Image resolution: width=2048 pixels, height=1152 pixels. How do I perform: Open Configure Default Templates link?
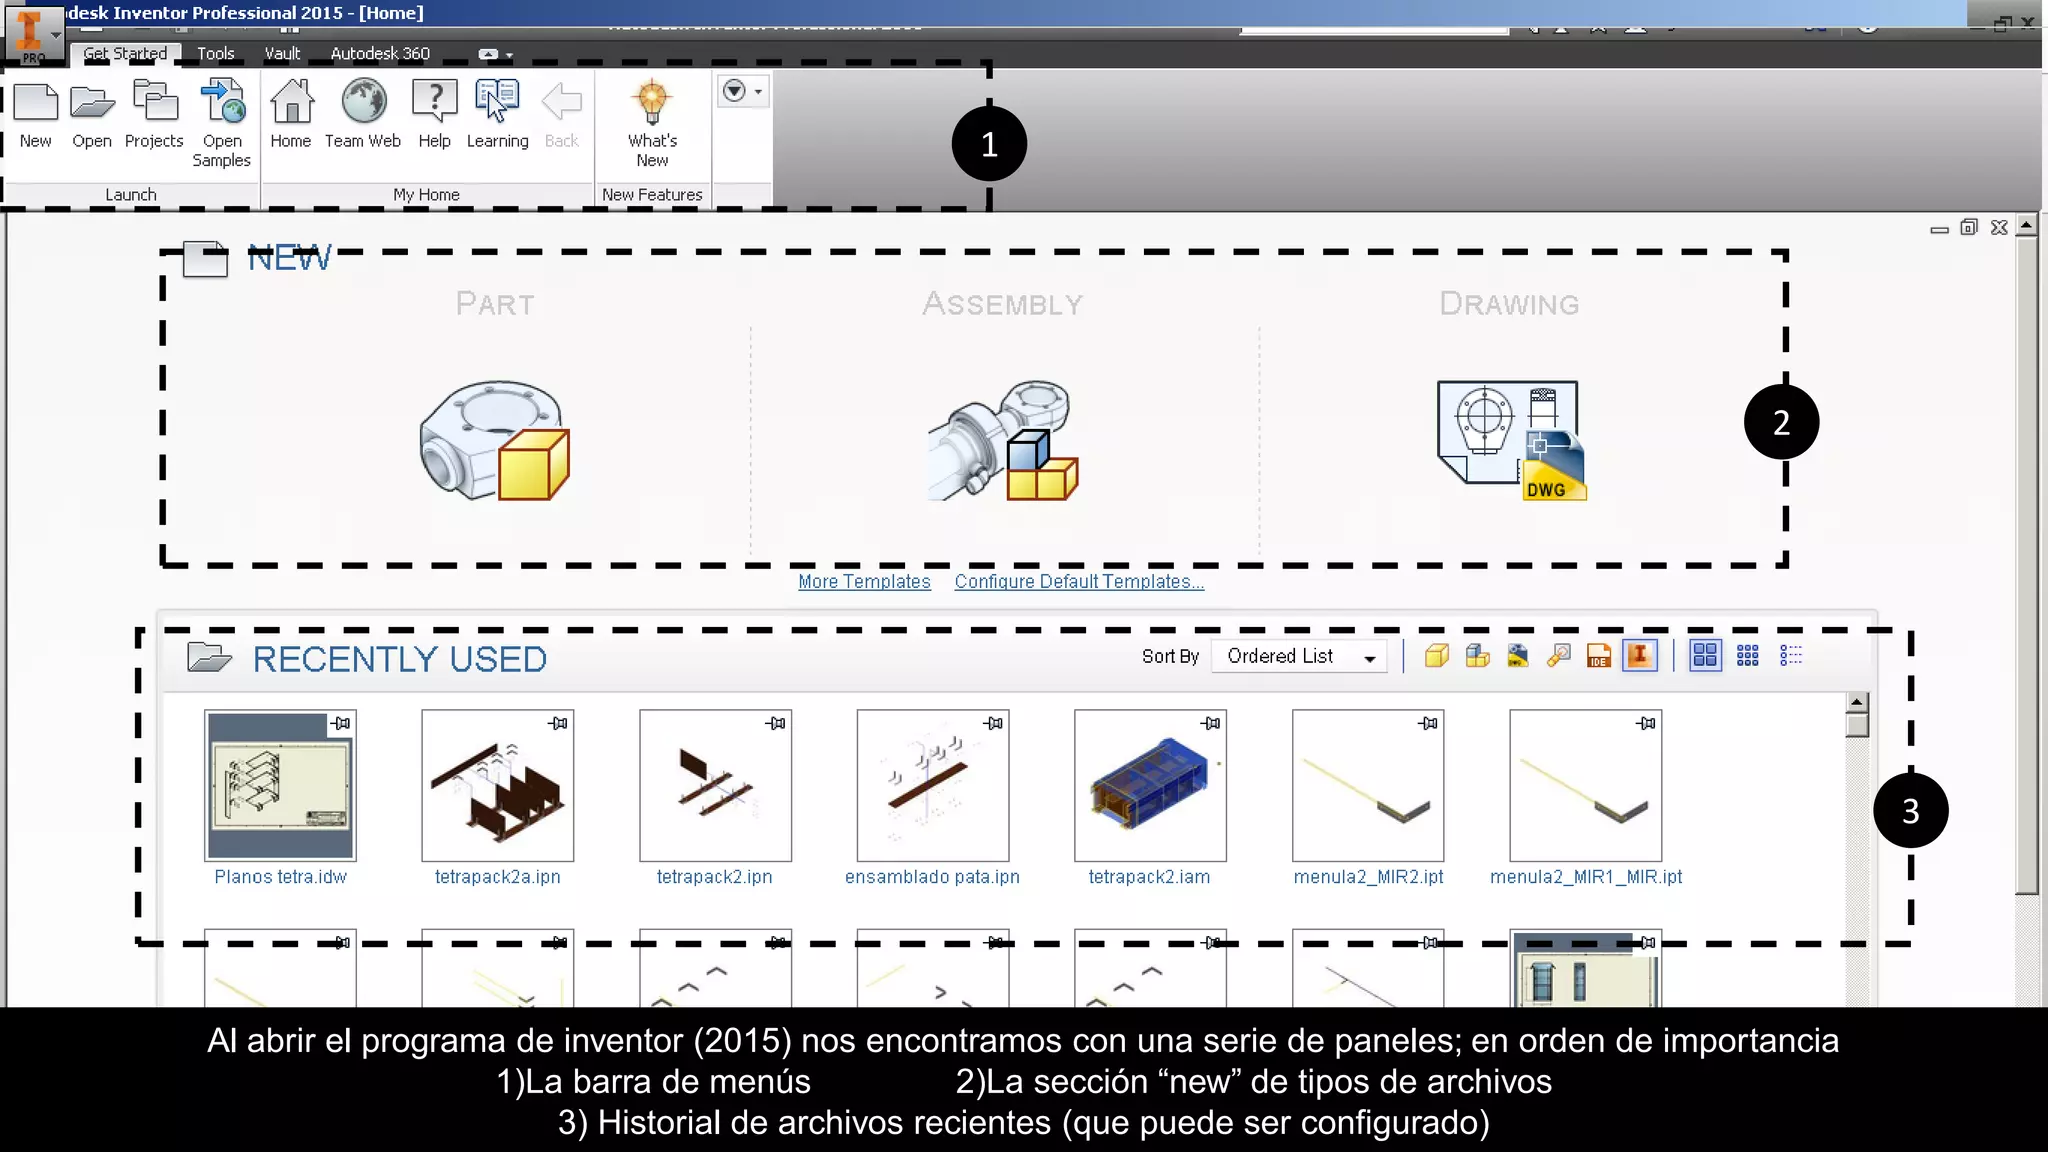click(1079, 582)
